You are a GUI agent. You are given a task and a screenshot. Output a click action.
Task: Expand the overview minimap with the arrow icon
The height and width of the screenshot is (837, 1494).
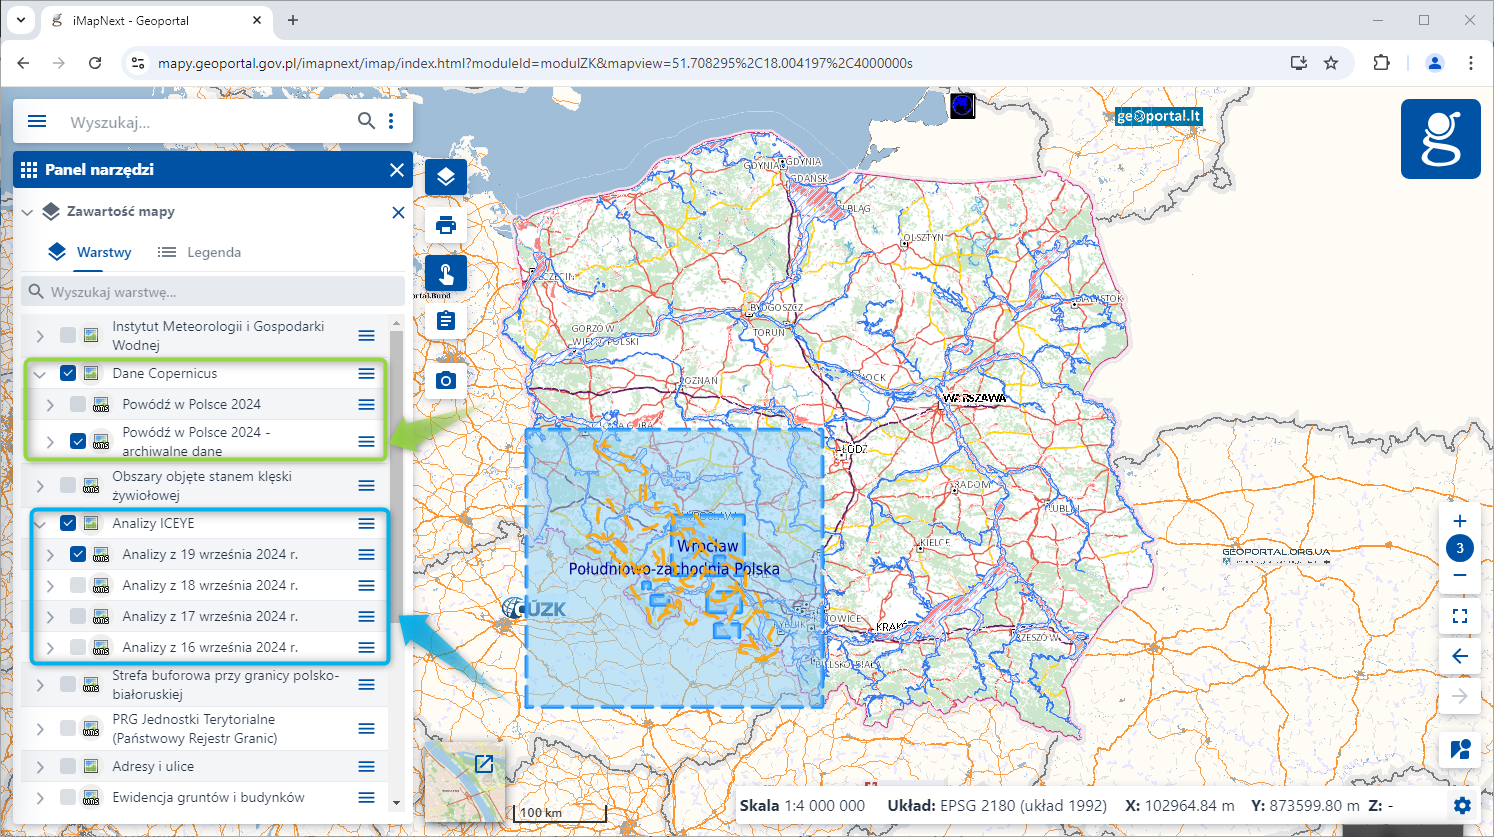pos(484,764)
